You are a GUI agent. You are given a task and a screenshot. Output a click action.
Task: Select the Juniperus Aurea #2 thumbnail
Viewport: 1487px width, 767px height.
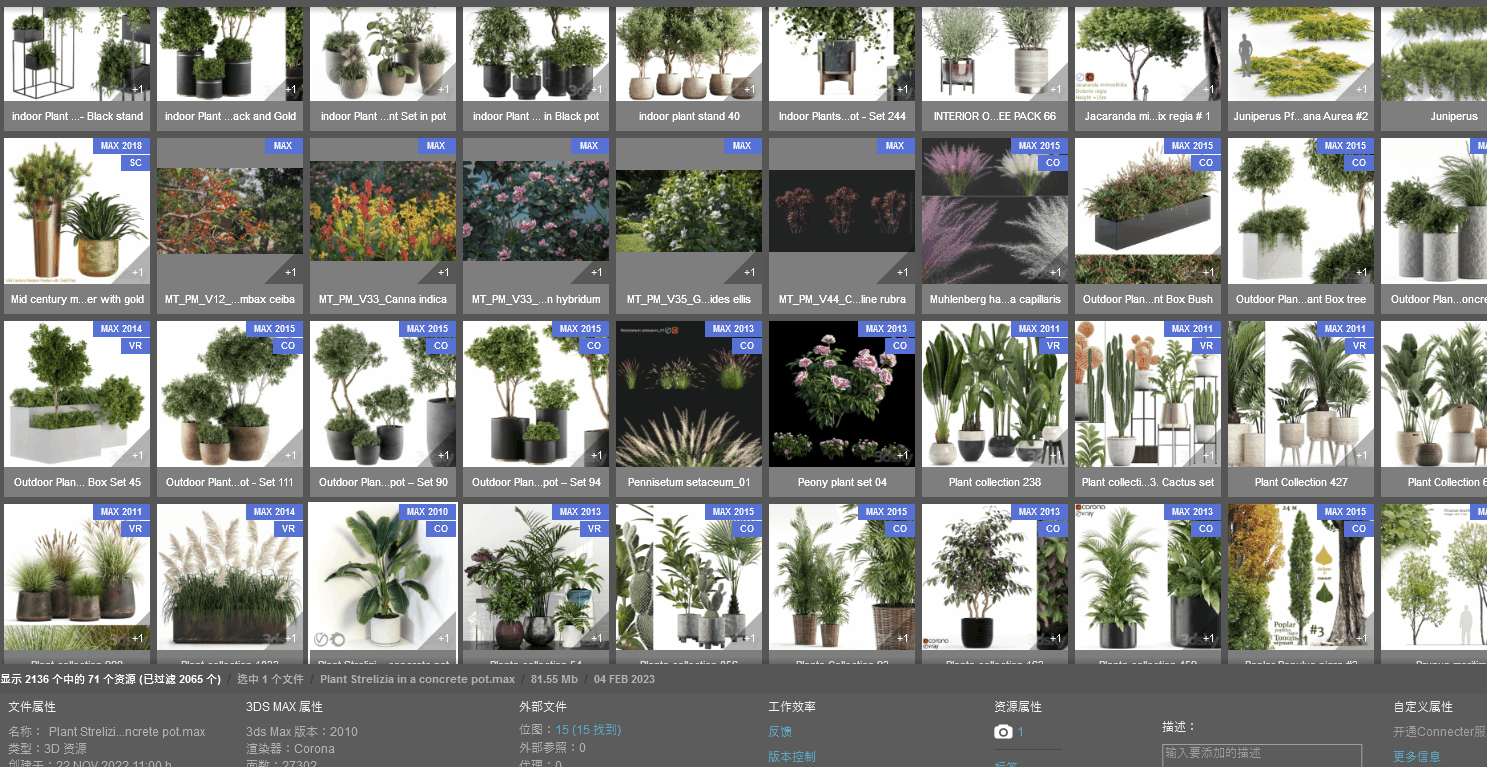[x=1300, y=55]
